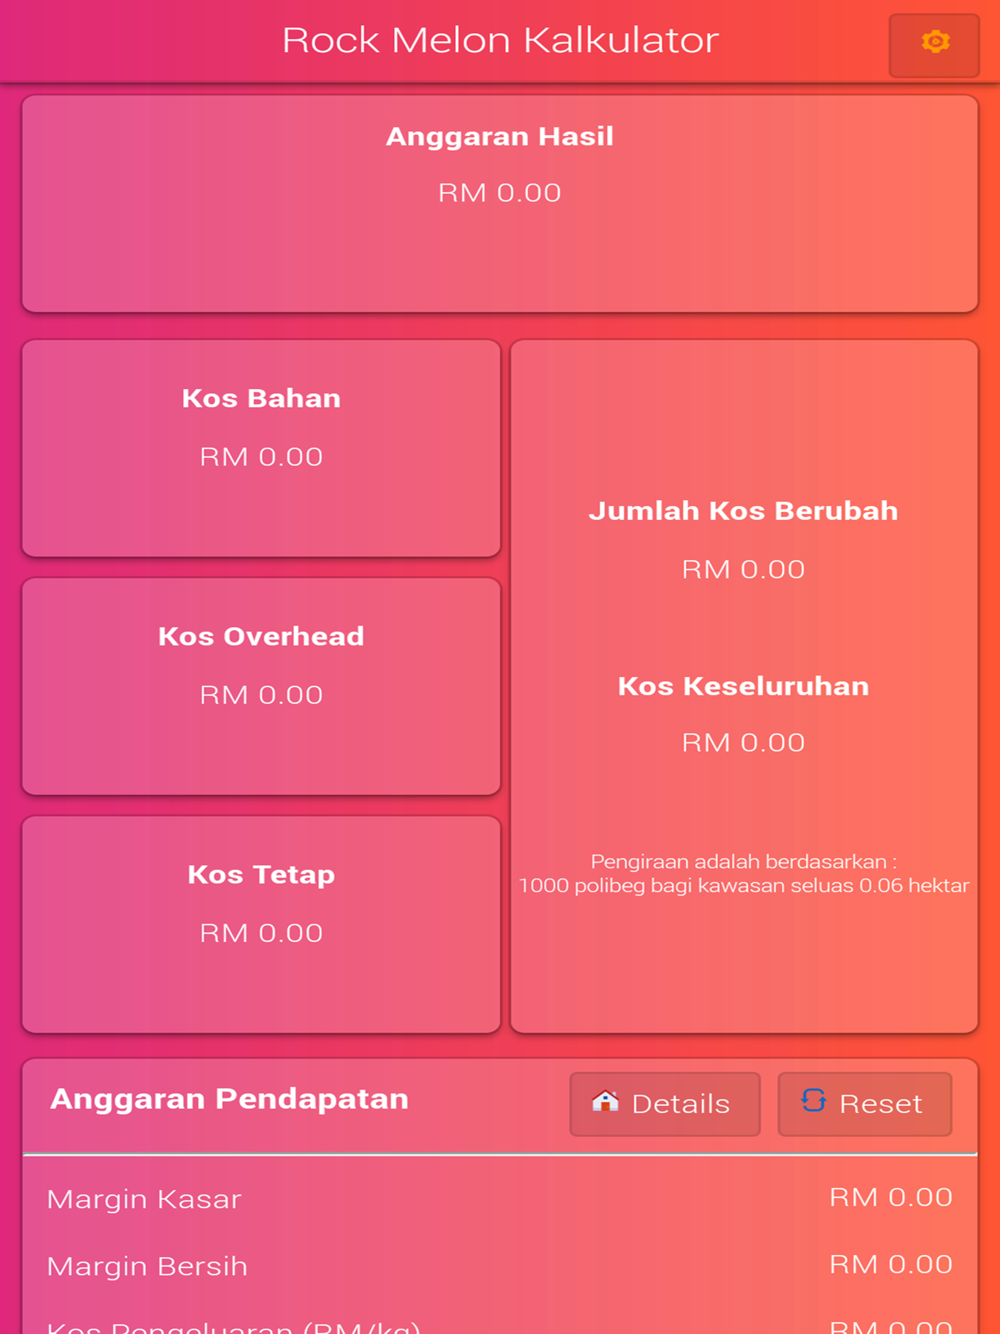
Task: Select the Jumlah Kos Berubah heading
Action: (x=743, y=511)
